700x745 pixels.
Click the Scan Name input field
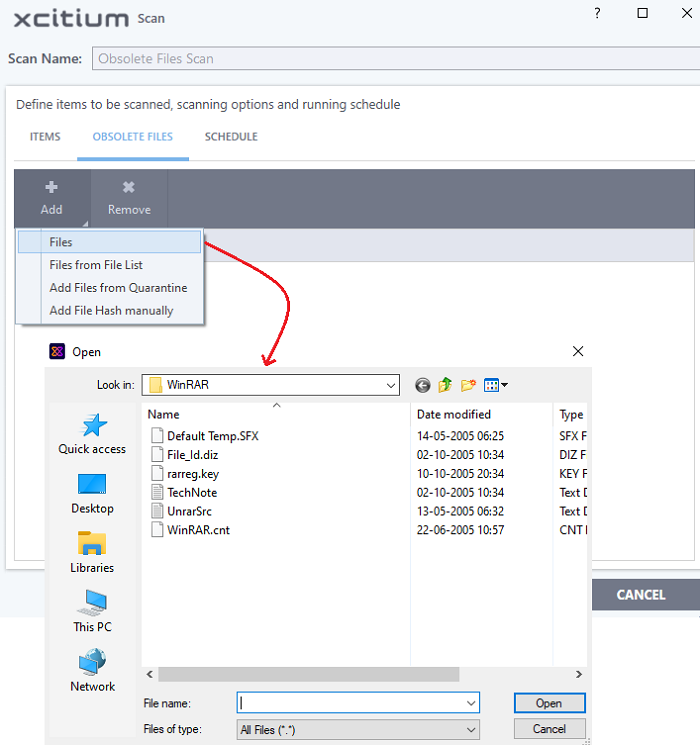[396, 58]
